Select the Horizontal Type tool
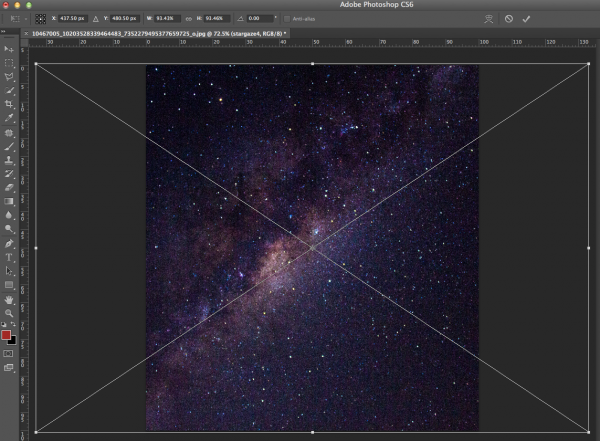The width and height of the screenshot is (600, 441). [9, 257]
